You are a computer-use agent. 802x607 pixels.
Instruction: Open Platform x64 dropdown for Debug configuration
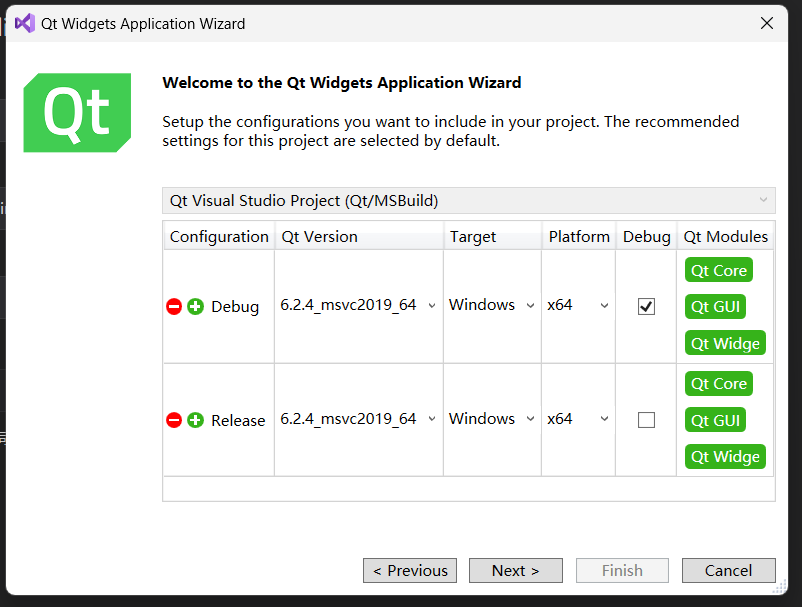pos(578,305)
